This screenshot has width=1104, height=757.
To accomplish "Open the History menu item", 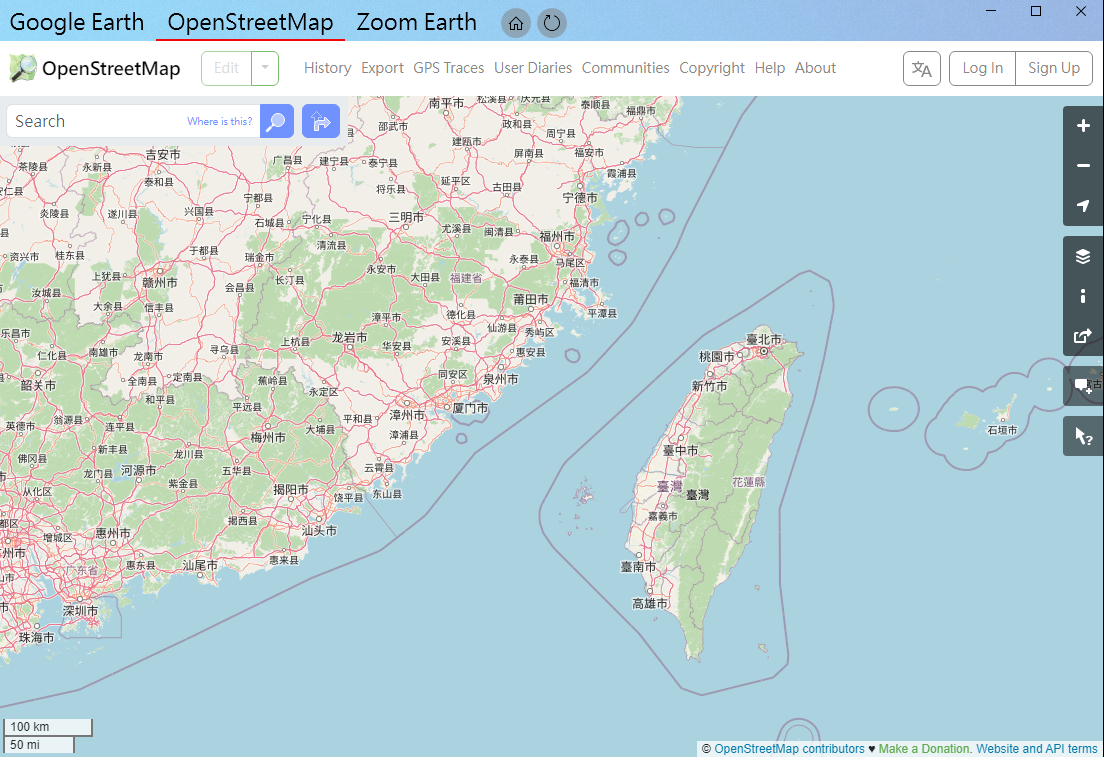I will (x=327, y=68).
